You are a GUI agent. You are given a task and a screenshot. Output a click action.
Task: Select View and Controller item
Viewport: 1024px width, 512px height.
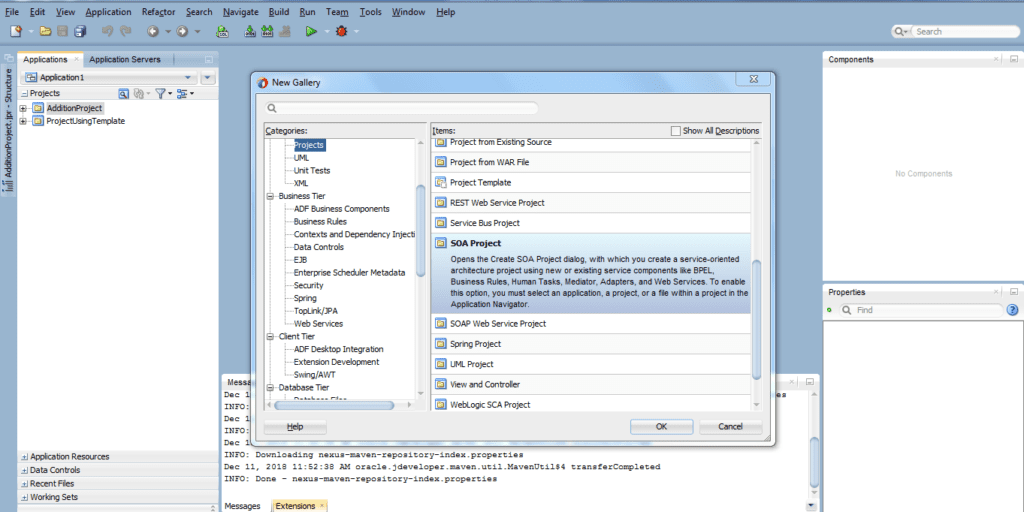tap(591, 385)
